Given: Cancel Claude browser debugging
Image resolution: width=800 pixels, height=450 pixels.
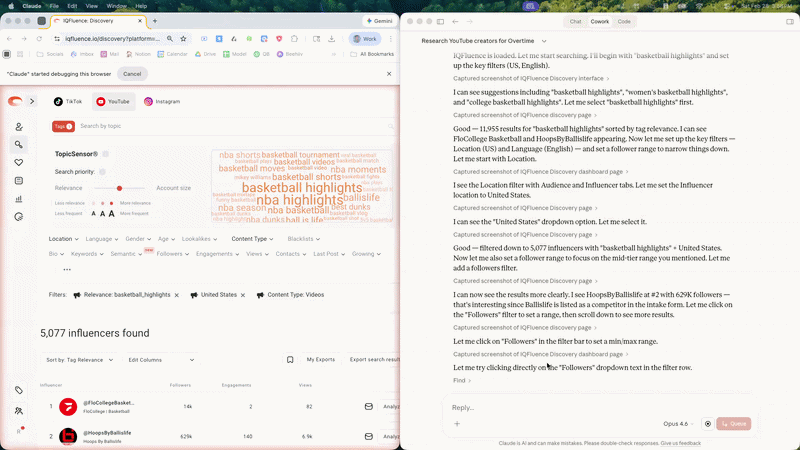Looking at the screenshot, I should click(132, 74).
